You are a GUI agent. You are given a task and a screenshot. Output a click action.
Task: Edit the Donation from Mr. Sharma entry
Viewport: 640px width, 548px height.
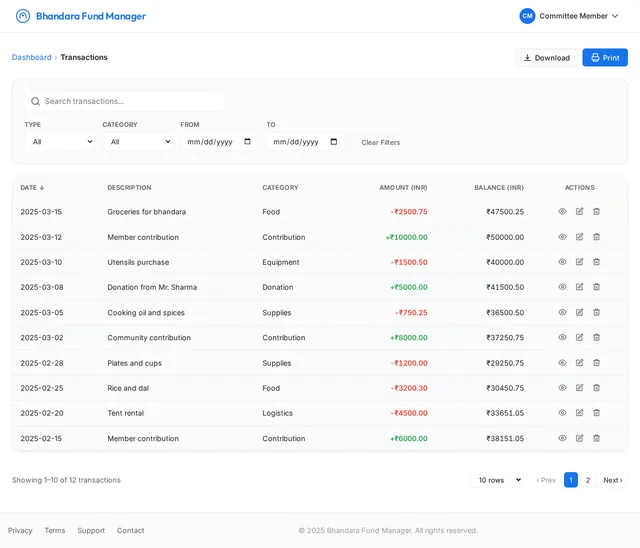click(579, 287)
